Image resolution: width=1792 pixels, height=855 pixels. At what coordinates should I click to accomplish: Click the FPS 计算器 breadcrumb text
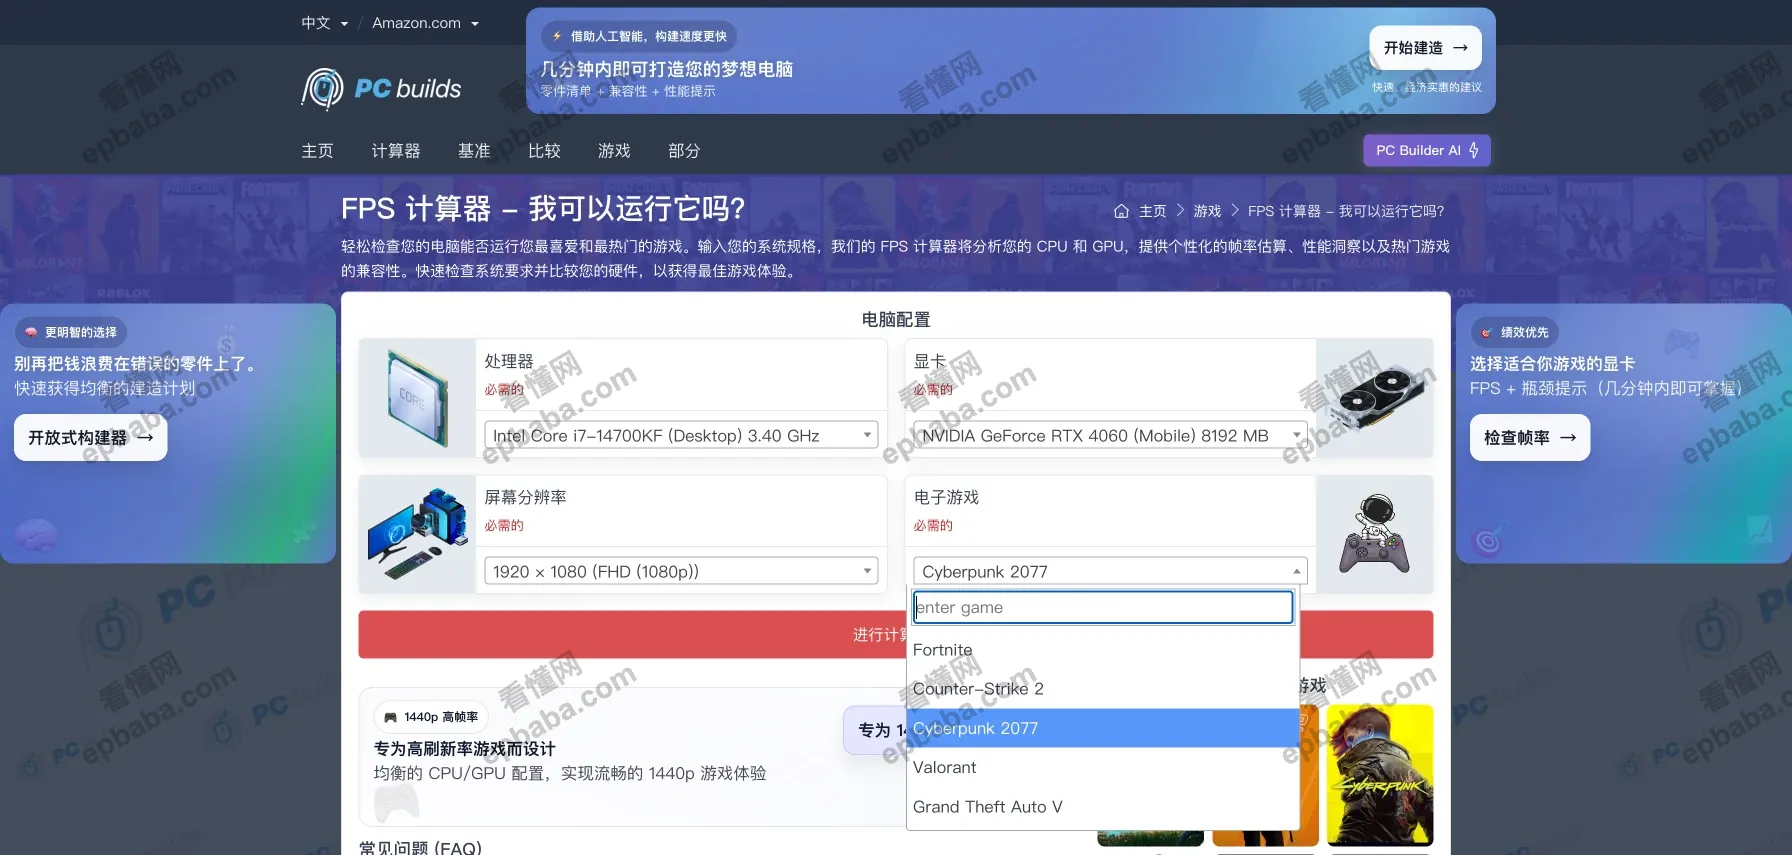coord(1346,211)
